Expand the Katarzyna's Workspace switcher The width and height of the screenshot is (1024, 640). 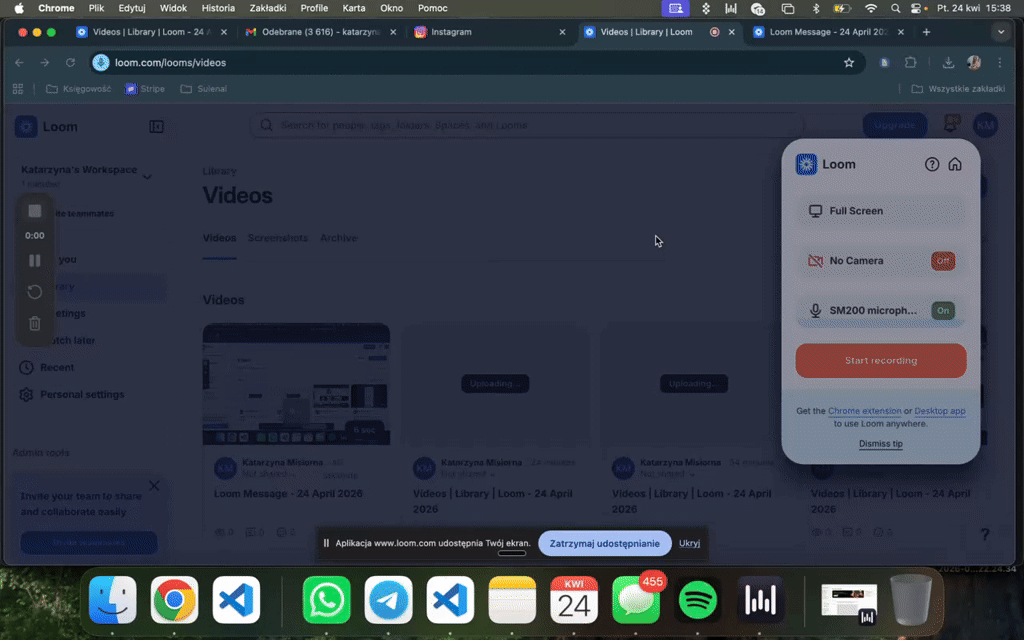tap(86, 176)
